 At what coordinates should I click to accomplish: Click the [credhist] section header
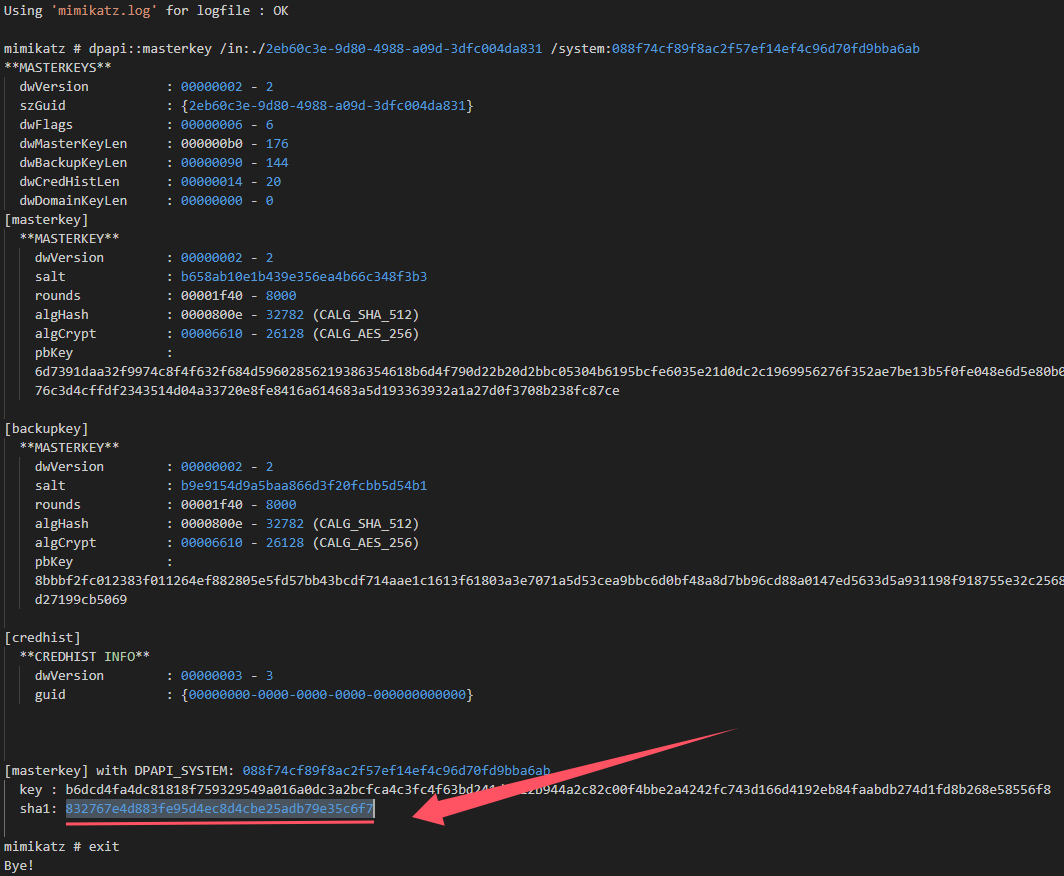click(42, 638)
